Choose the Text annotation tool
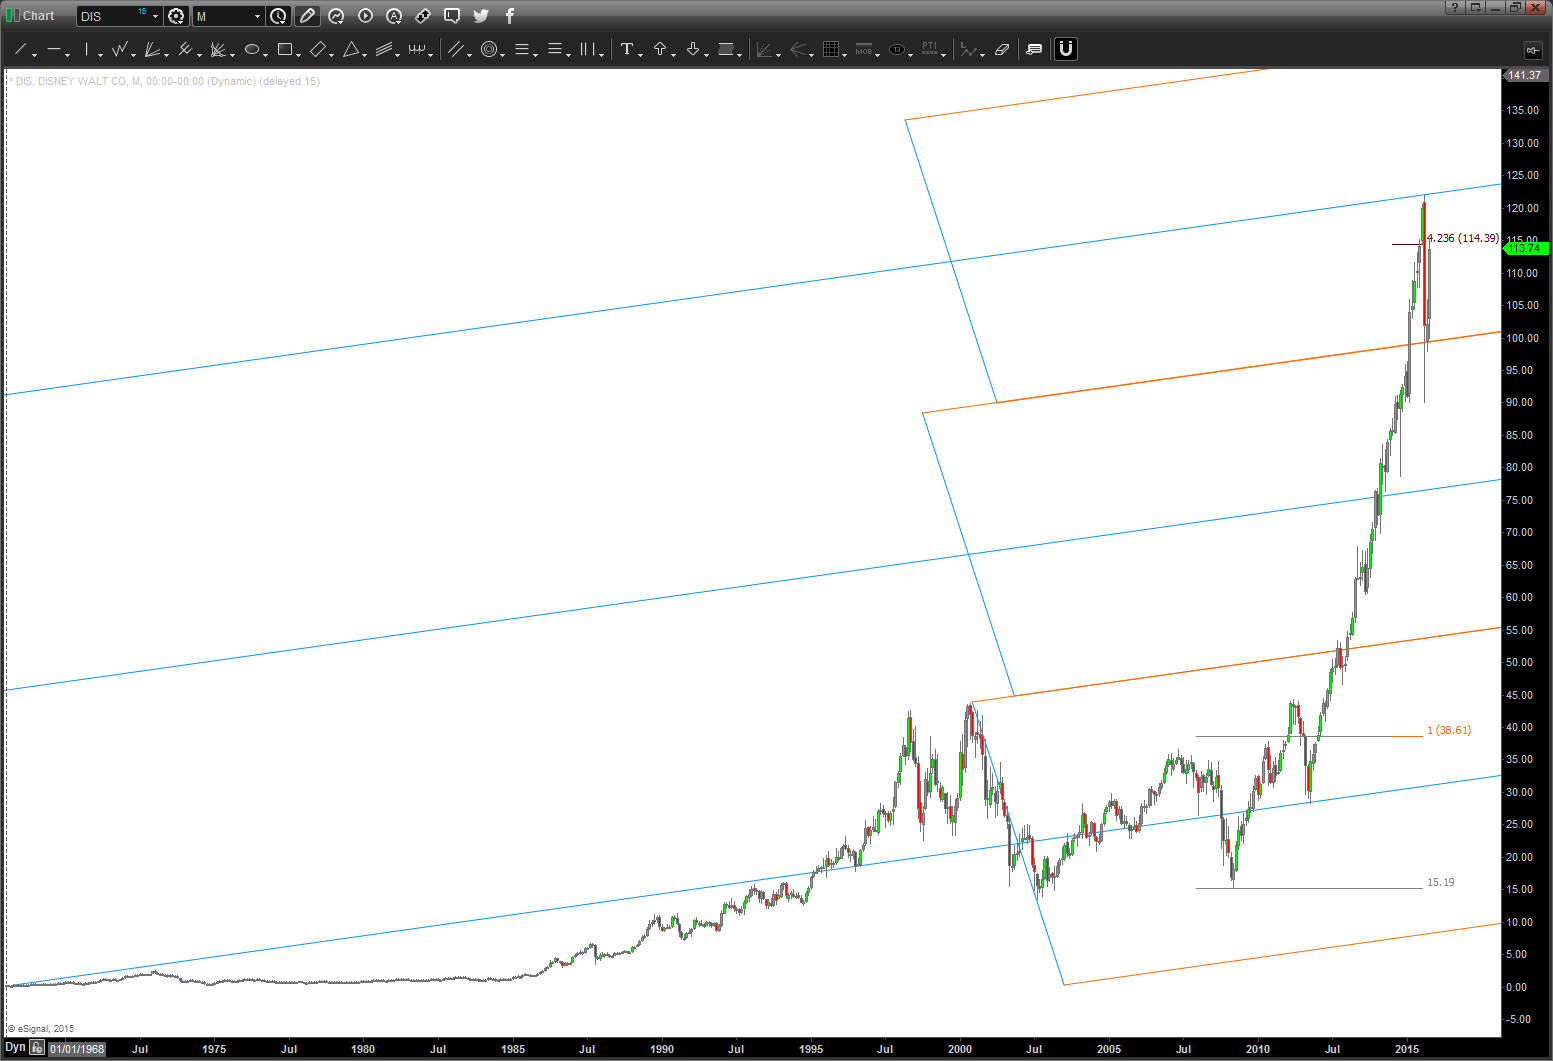Screen dimensions: 1553x1061 pyautogui.click(x=627, y=49)
